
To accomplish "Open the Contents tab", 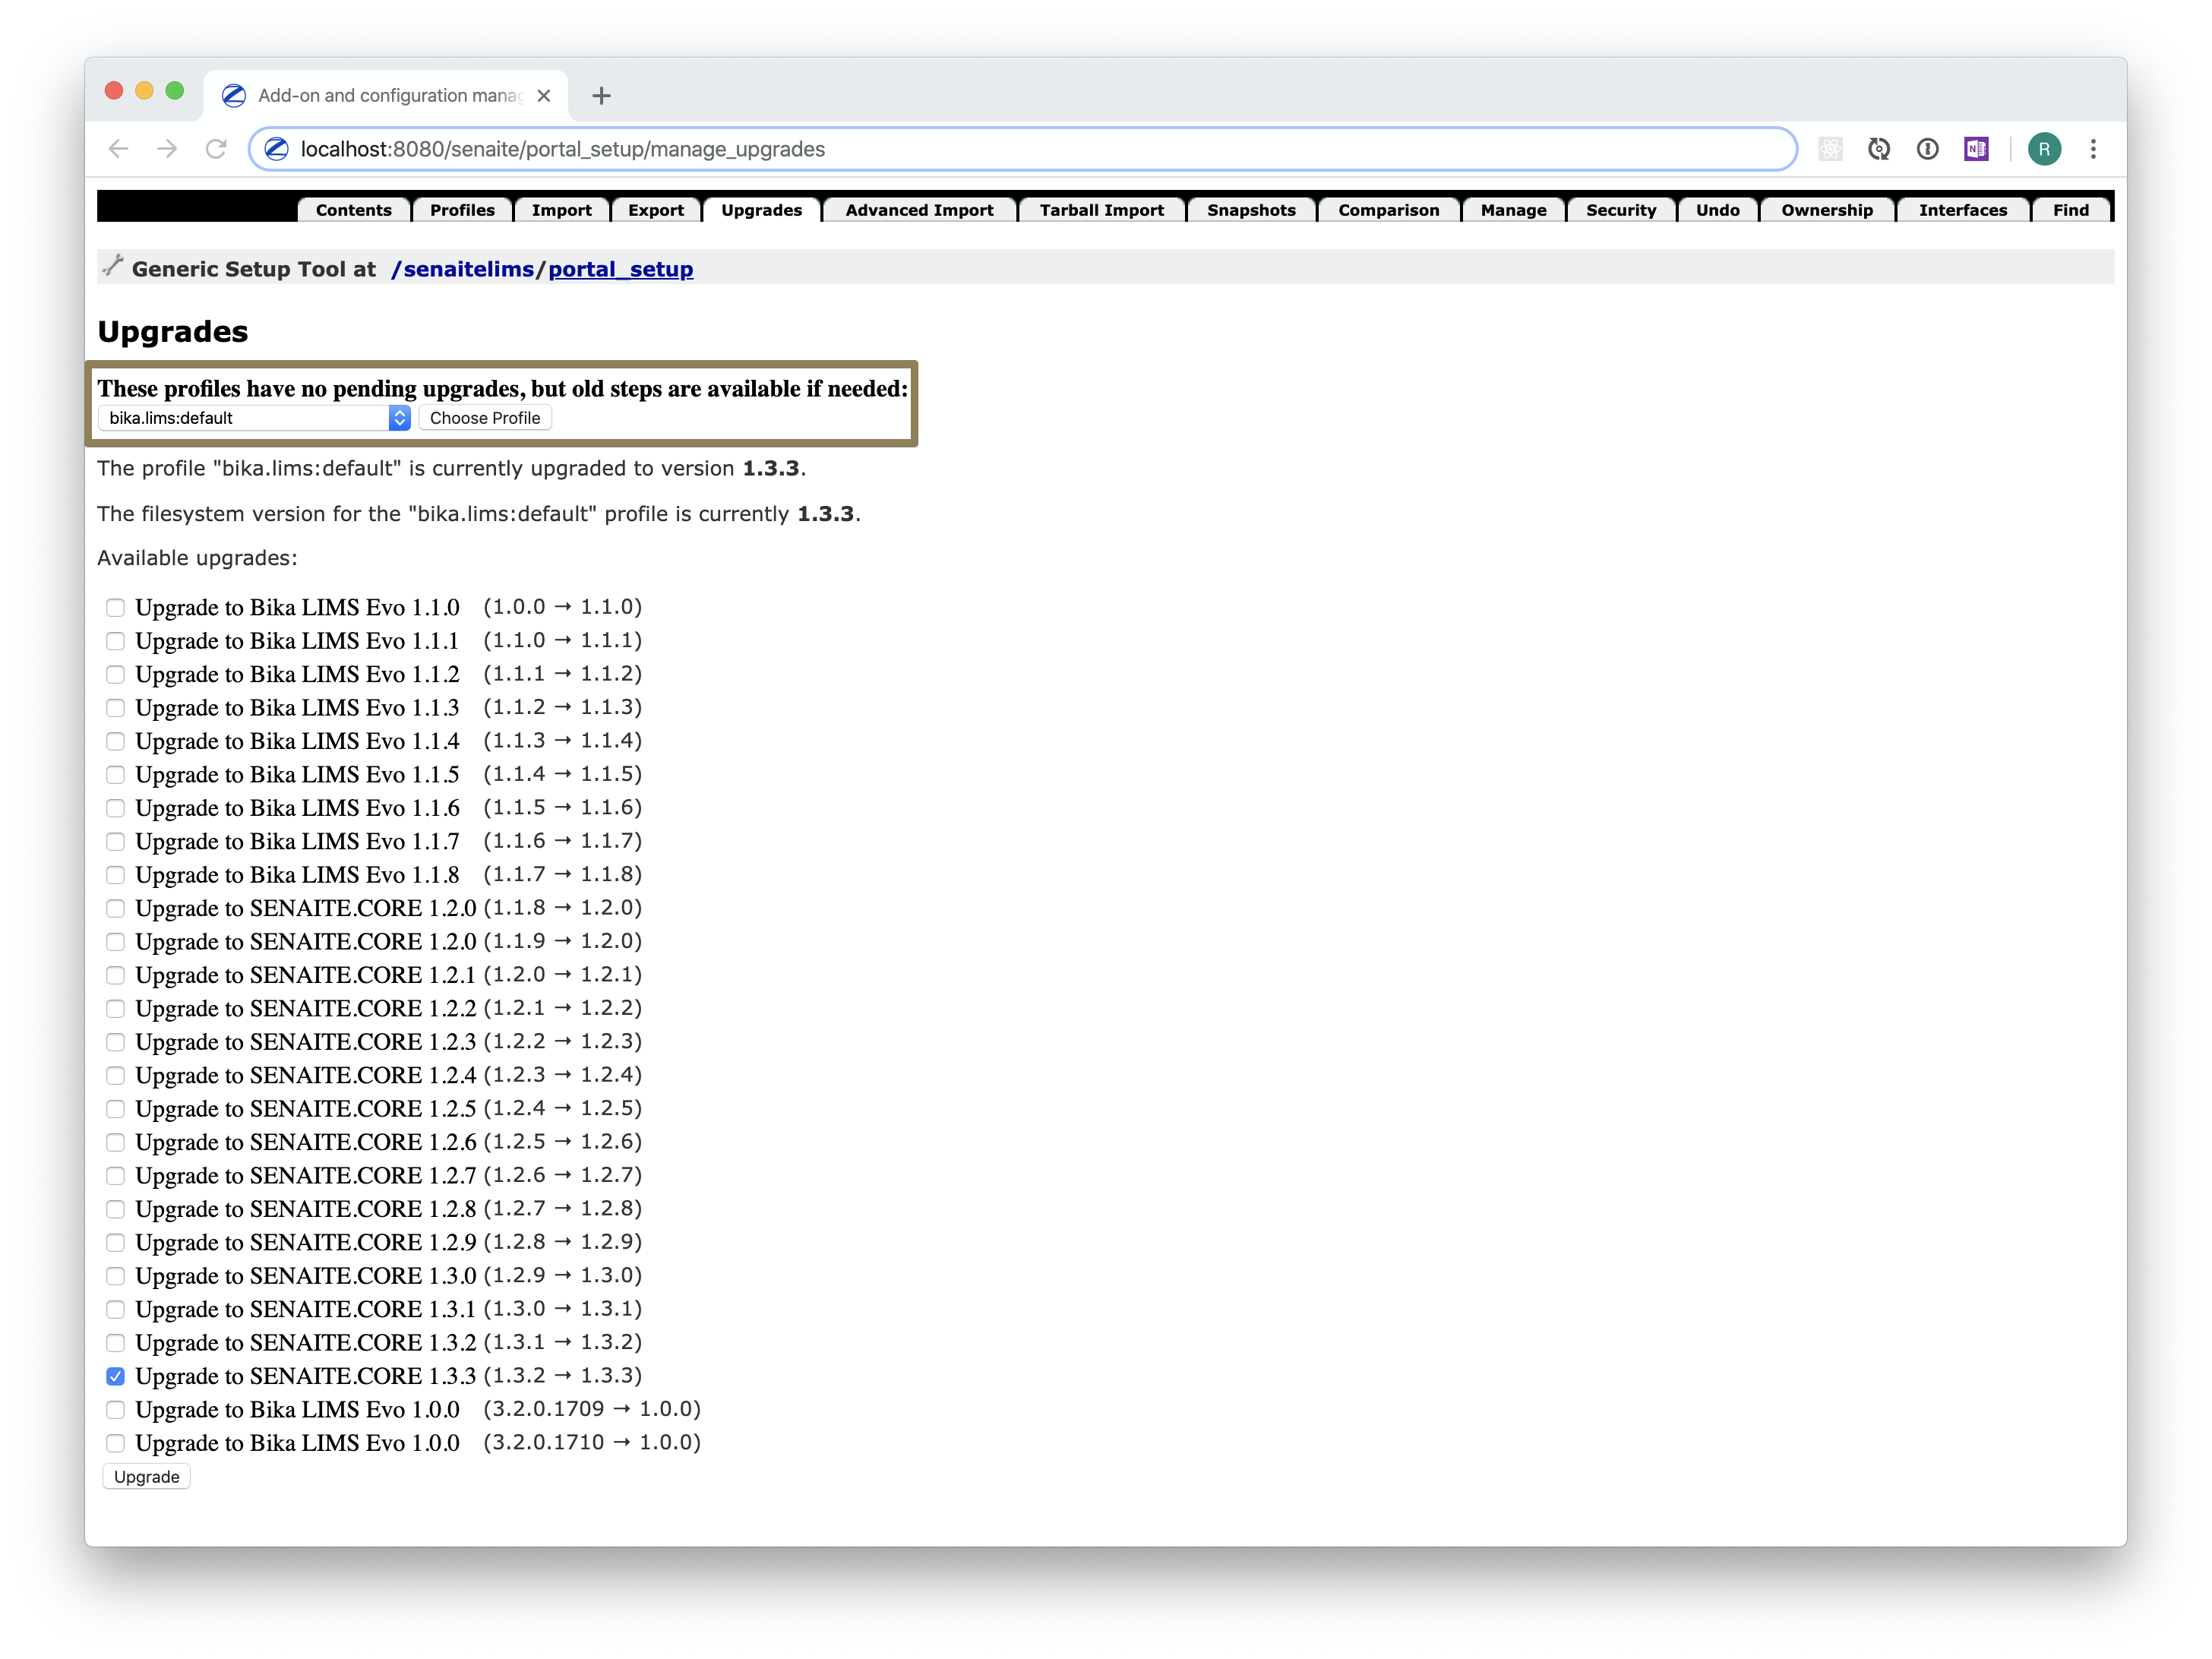I will tap(353, 210).
